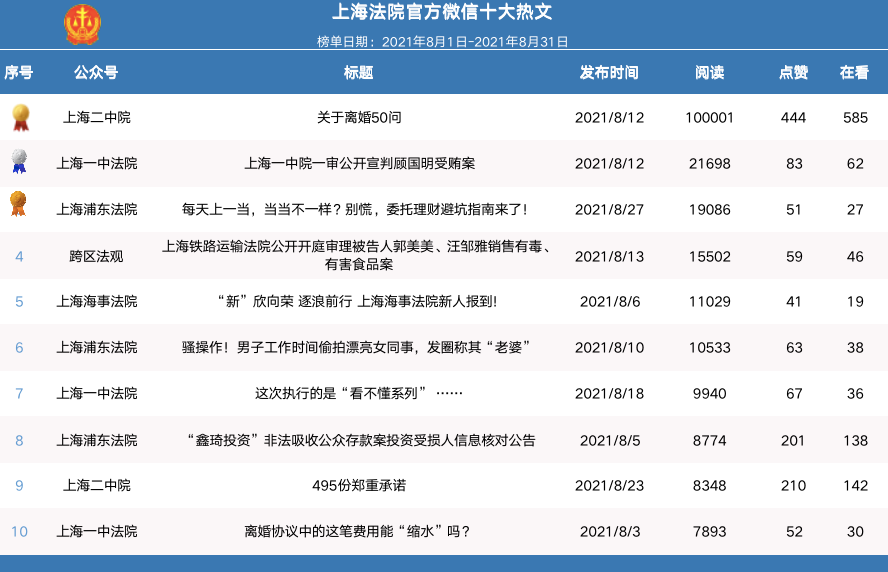Click rank number 6
The height and width of the screenshot is (572, 888).
19,347
